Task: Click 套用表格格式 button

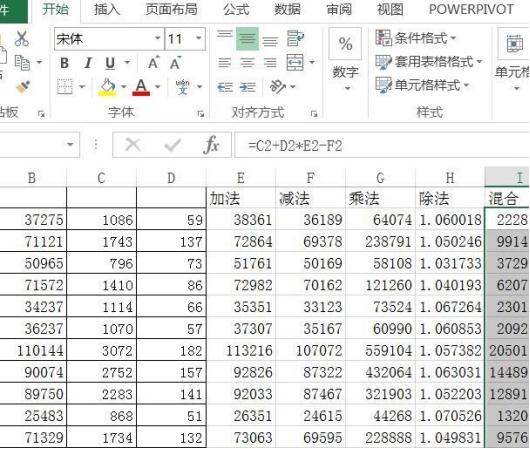Action: pos(429,62)
